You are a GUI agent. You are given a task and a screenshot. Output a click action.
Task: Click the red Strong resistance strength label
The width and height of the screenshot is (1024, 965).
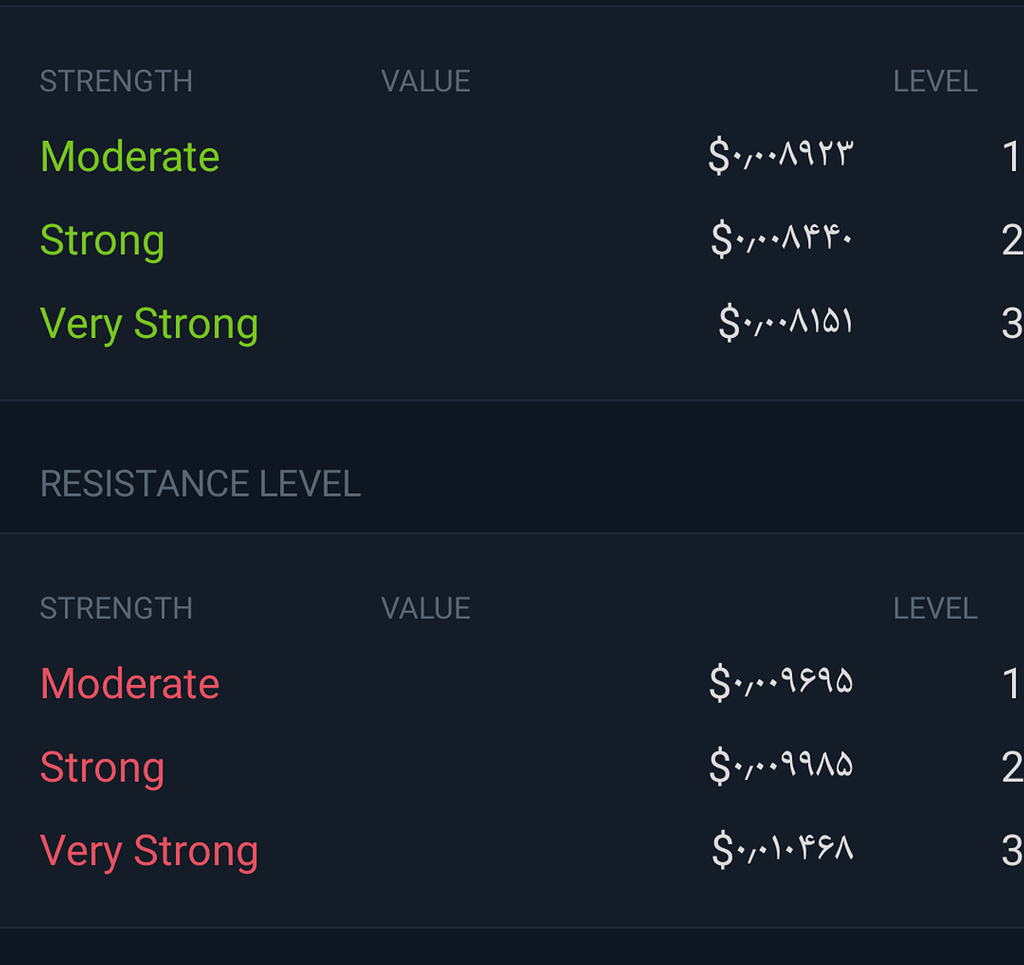coord(102,768)
